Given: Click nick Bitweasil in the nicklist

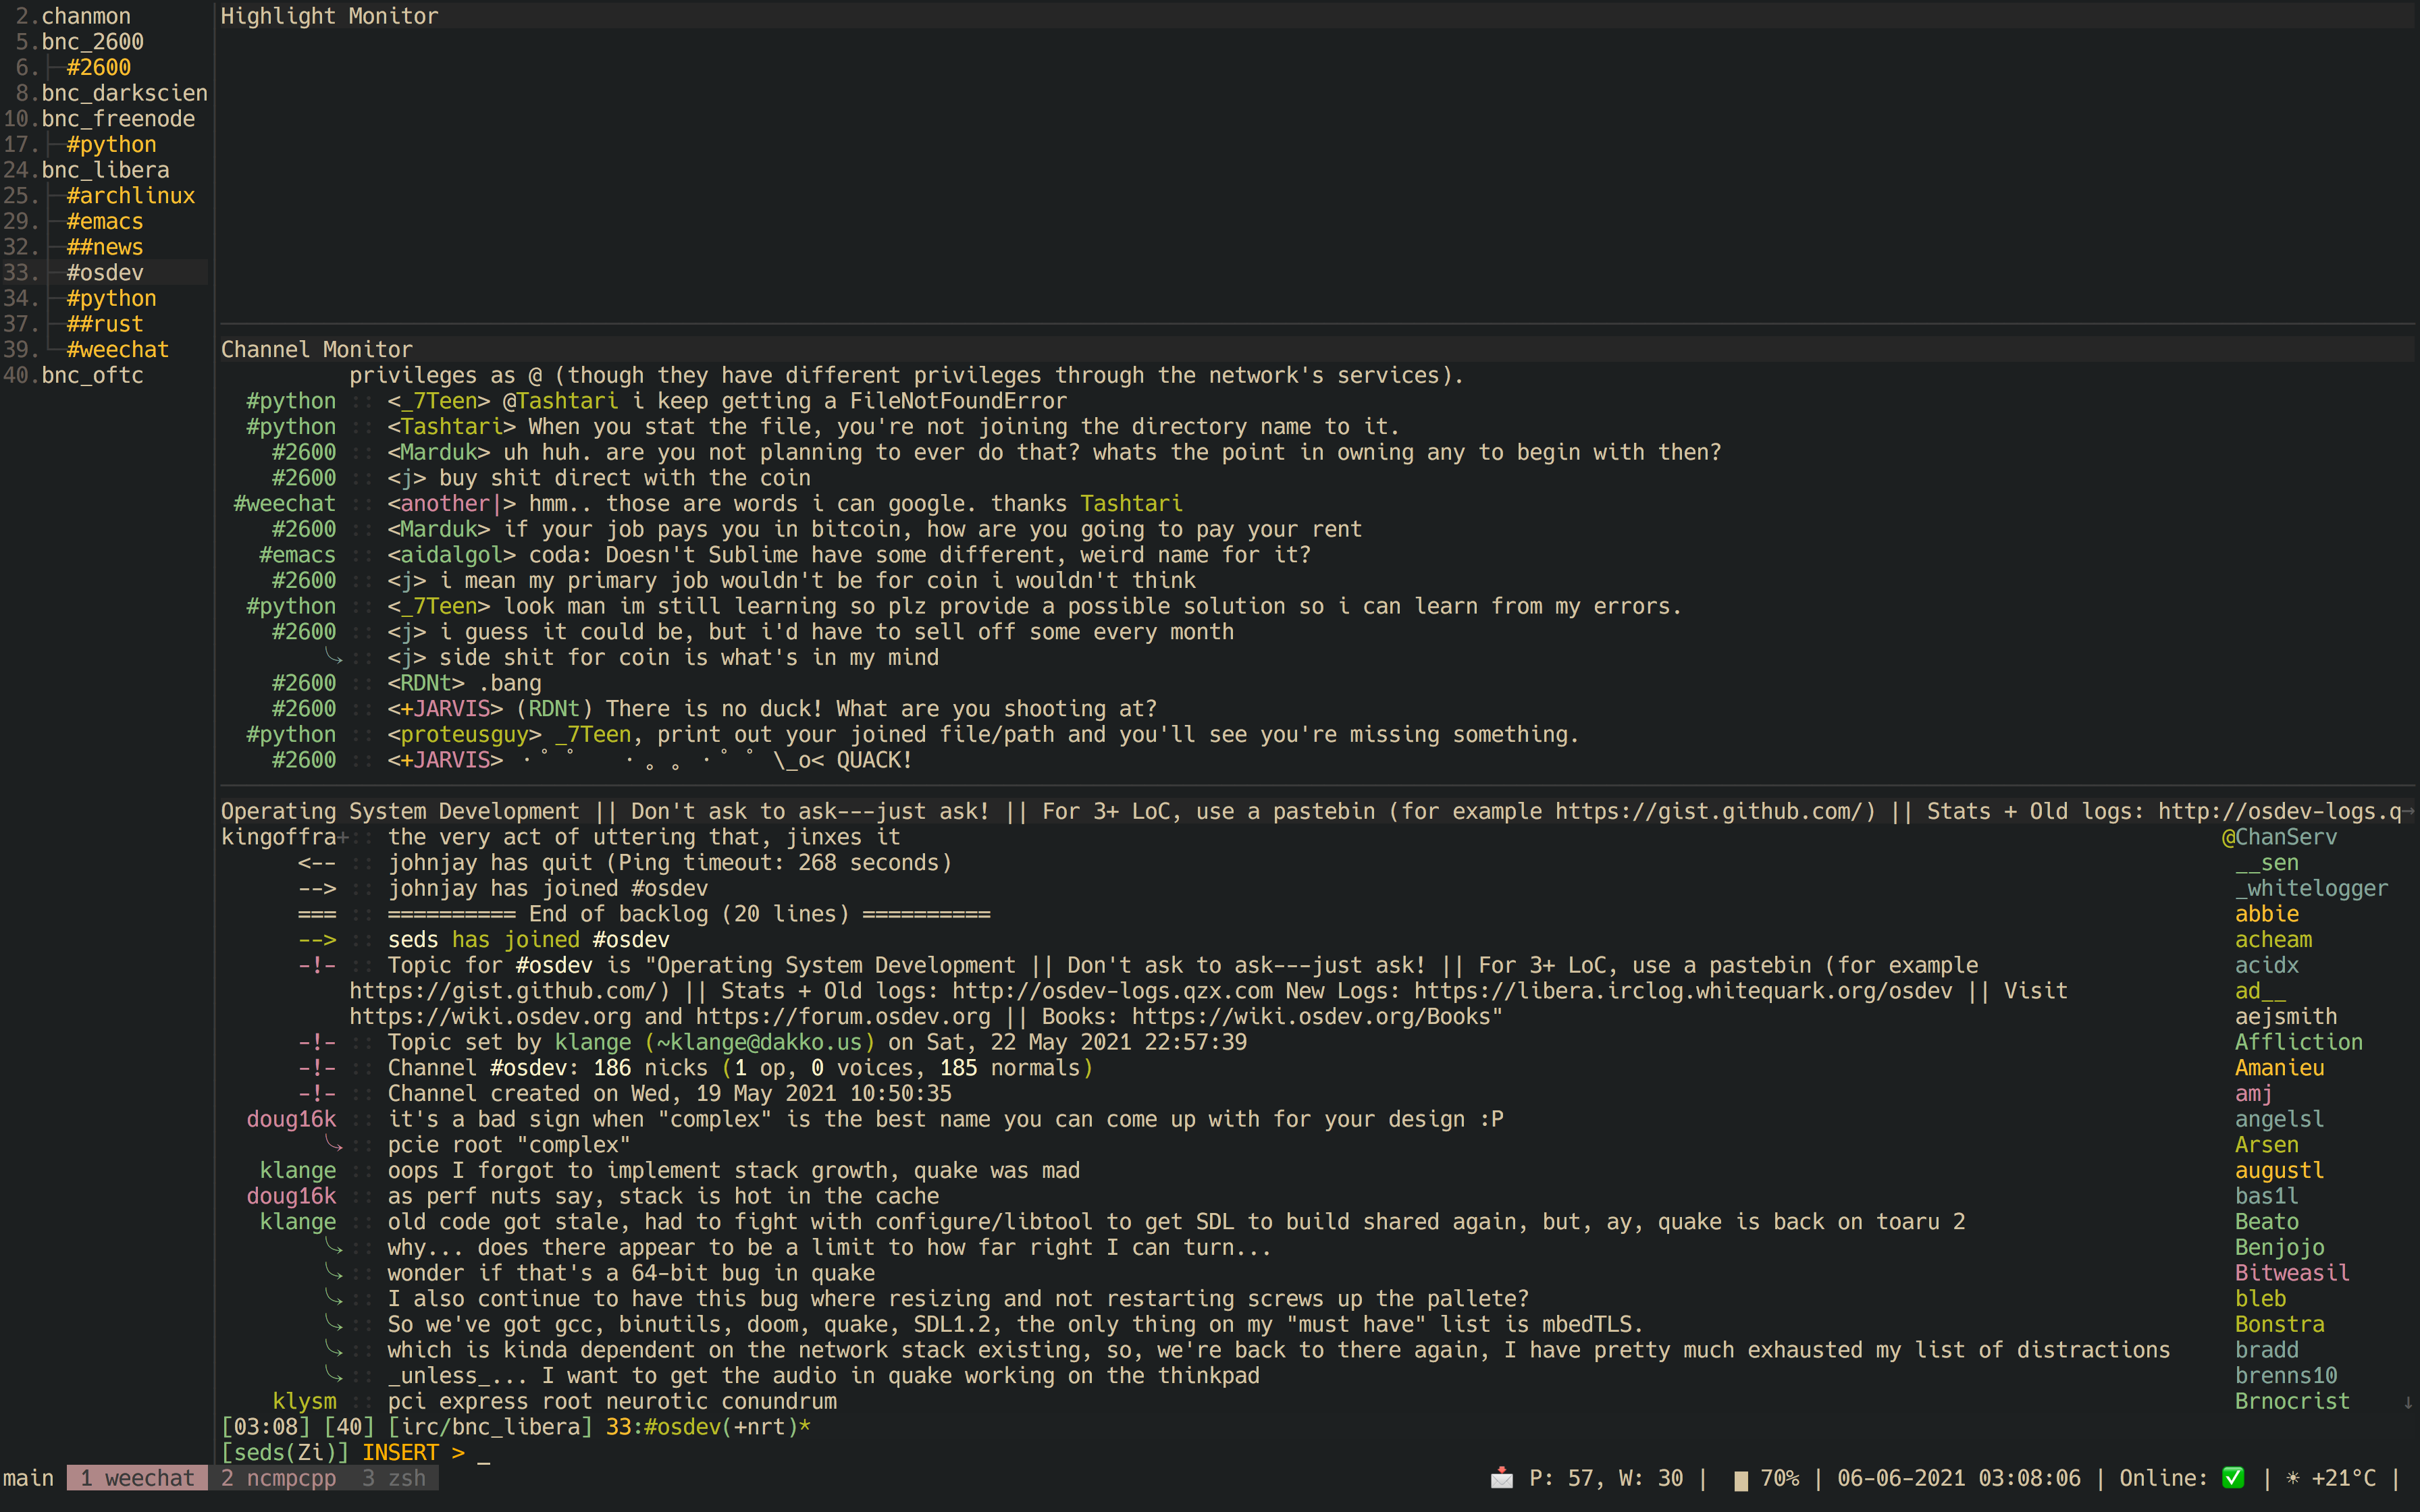Looking at the screenshot, I should pos(2291,1273).
